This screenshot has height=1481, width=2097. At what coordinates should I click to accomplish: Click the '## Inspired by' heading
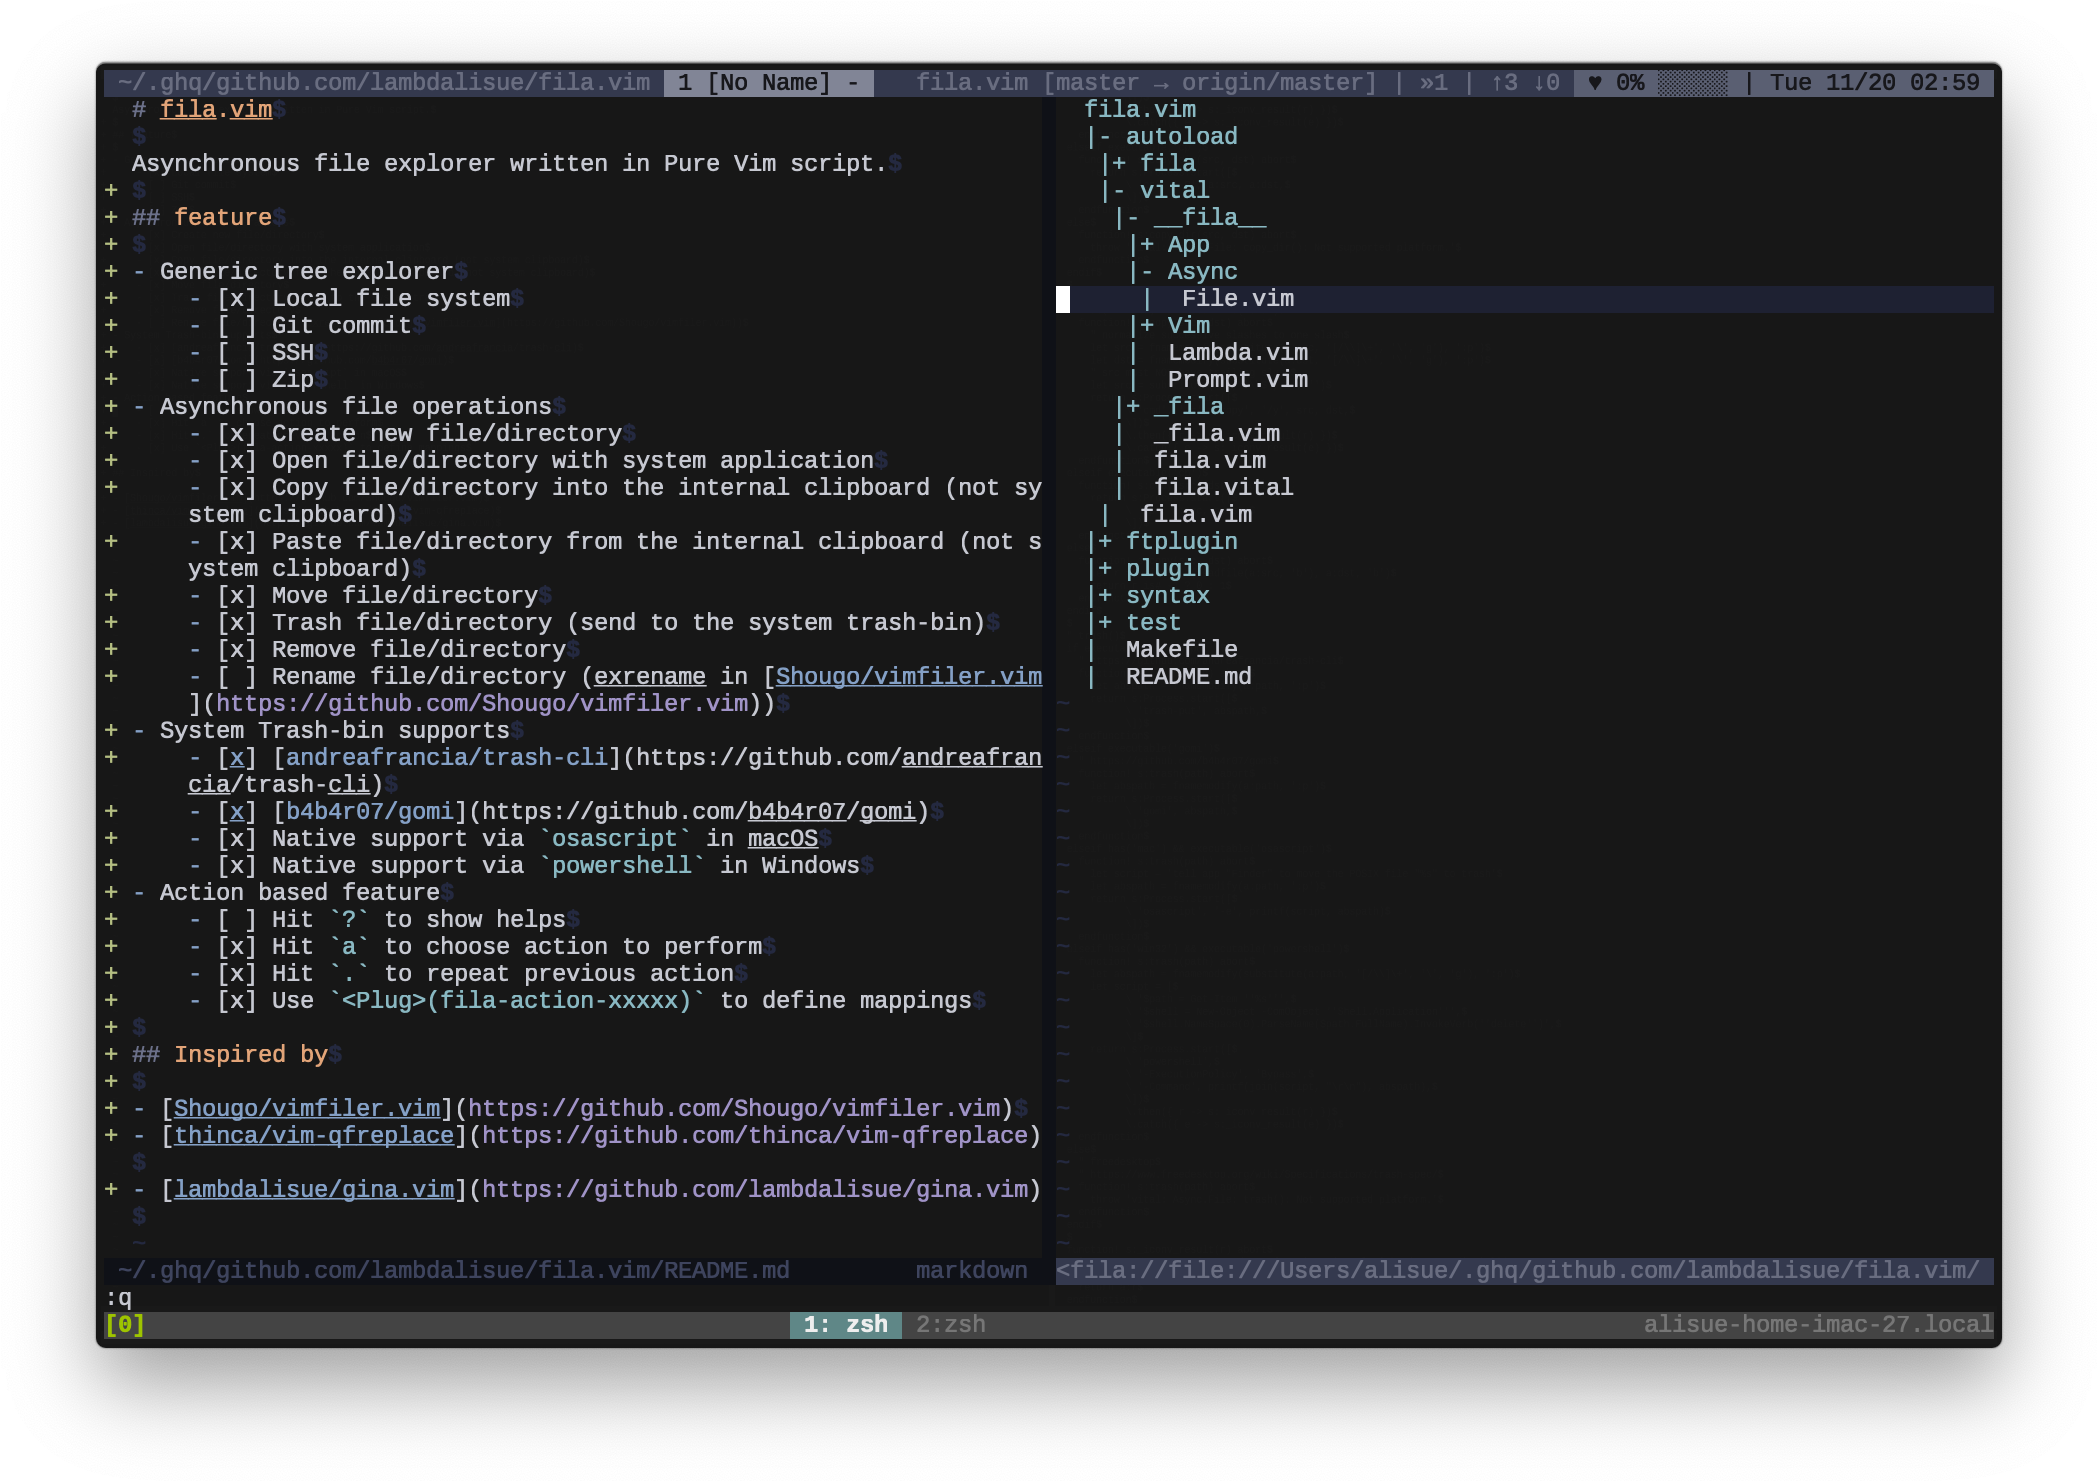pyautogui.click(x=230, y=1054)
